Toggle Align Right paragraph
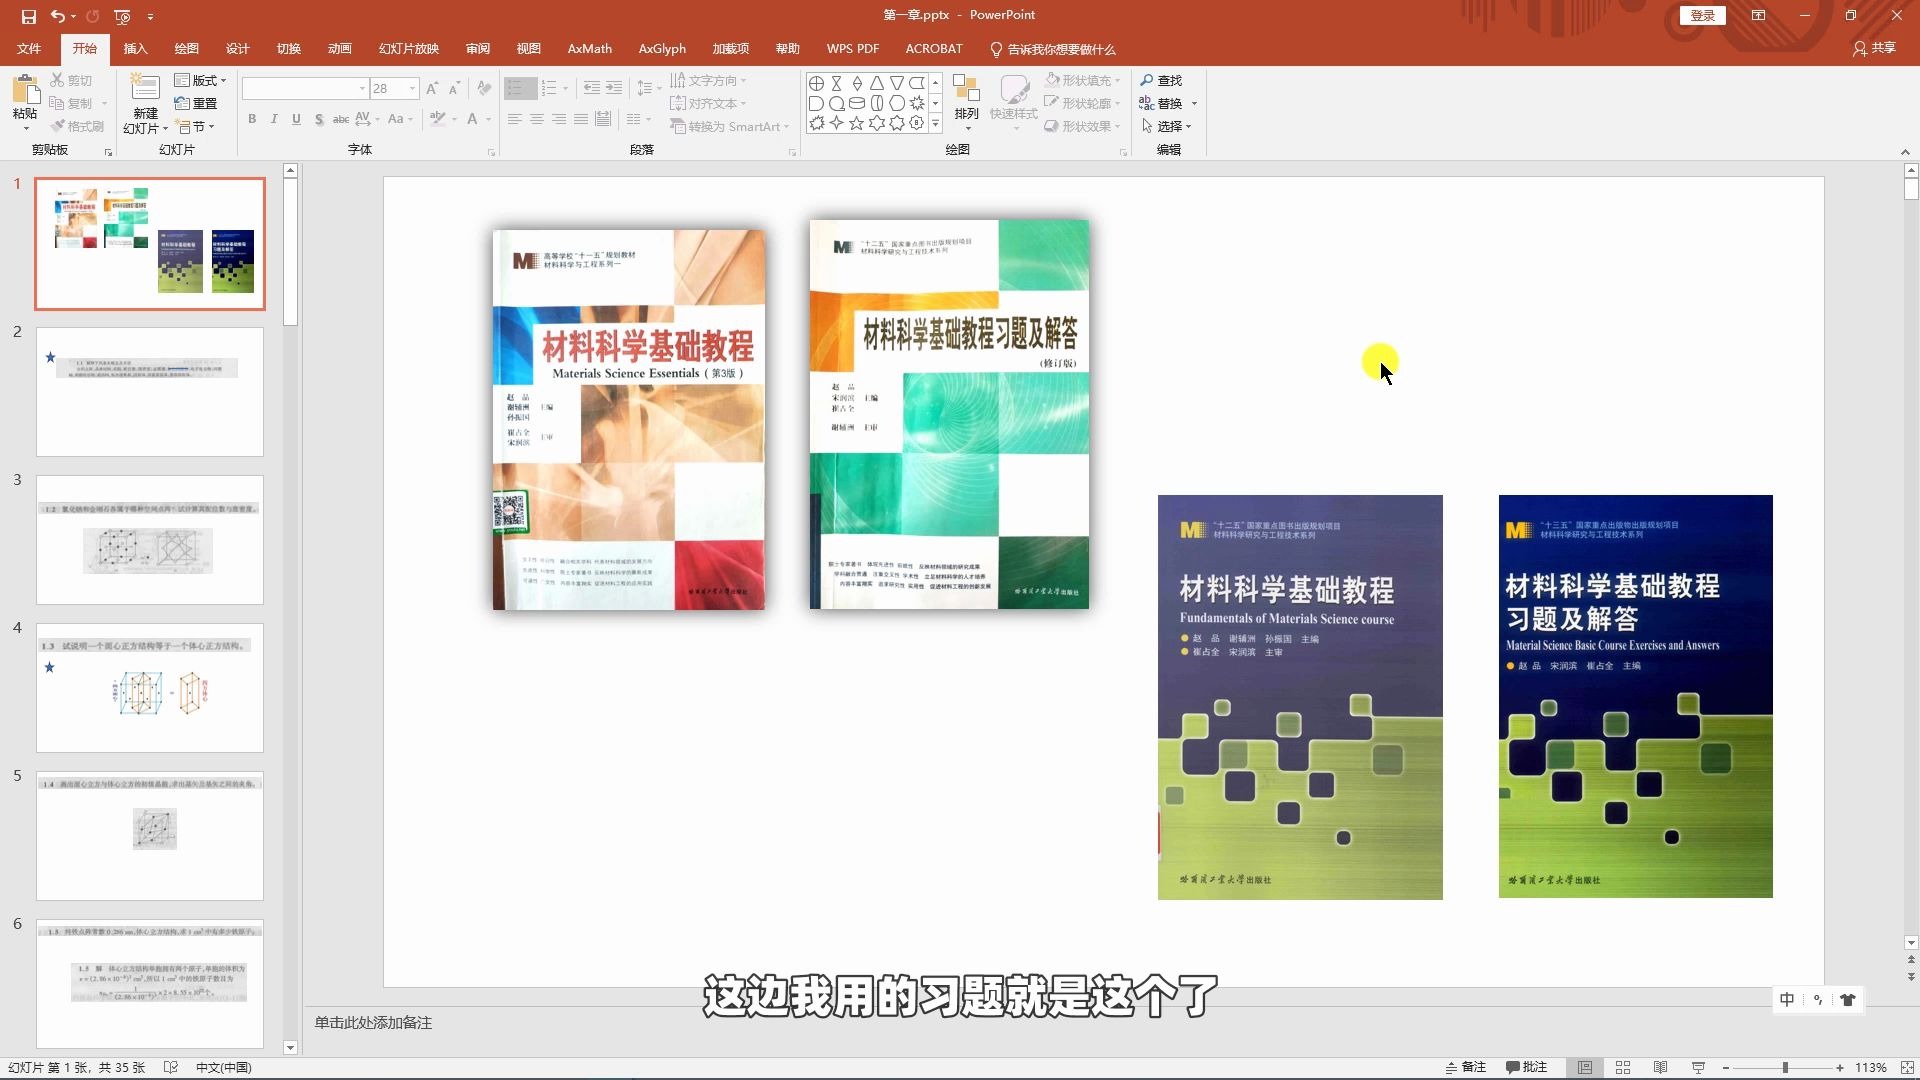 point(559,119)
